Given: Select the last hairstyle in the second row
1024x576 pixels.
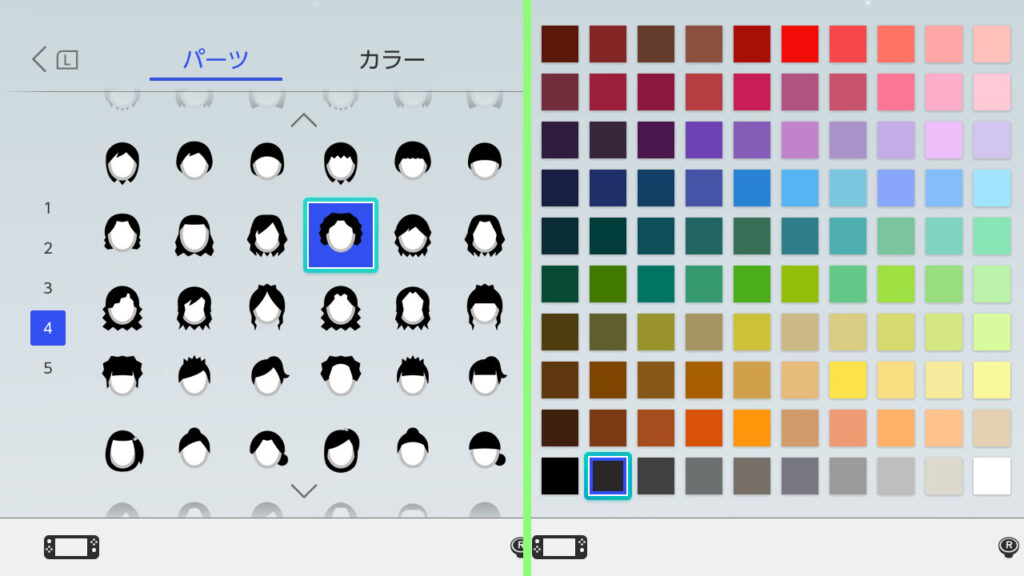Looking at the screenshot, I should [x=485, y=235].
